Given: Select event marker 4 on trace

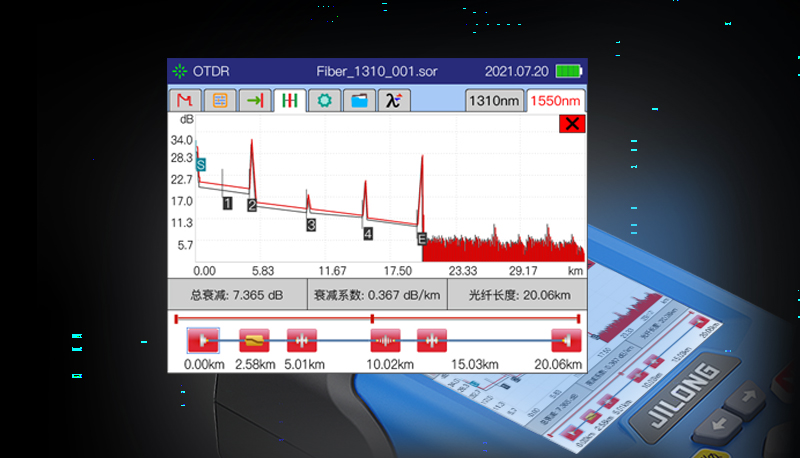Looking at the screenshot, I should (368, 234).
